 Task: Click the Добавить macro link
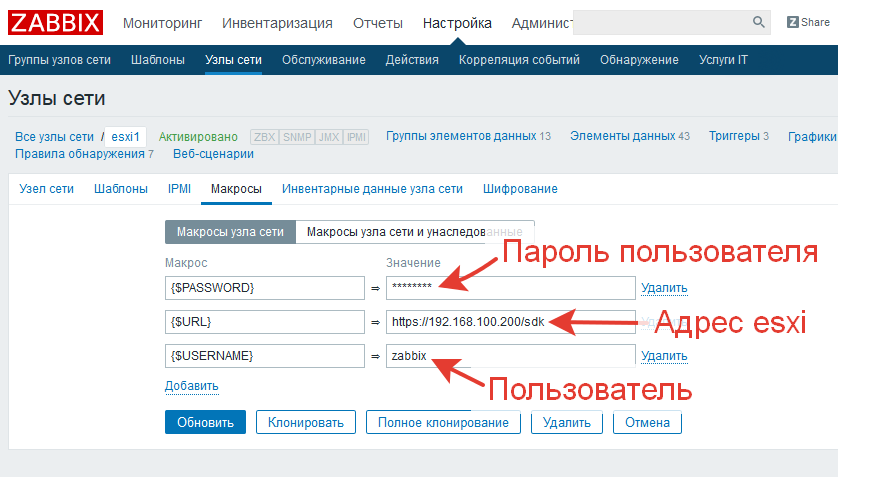(191, 386)
